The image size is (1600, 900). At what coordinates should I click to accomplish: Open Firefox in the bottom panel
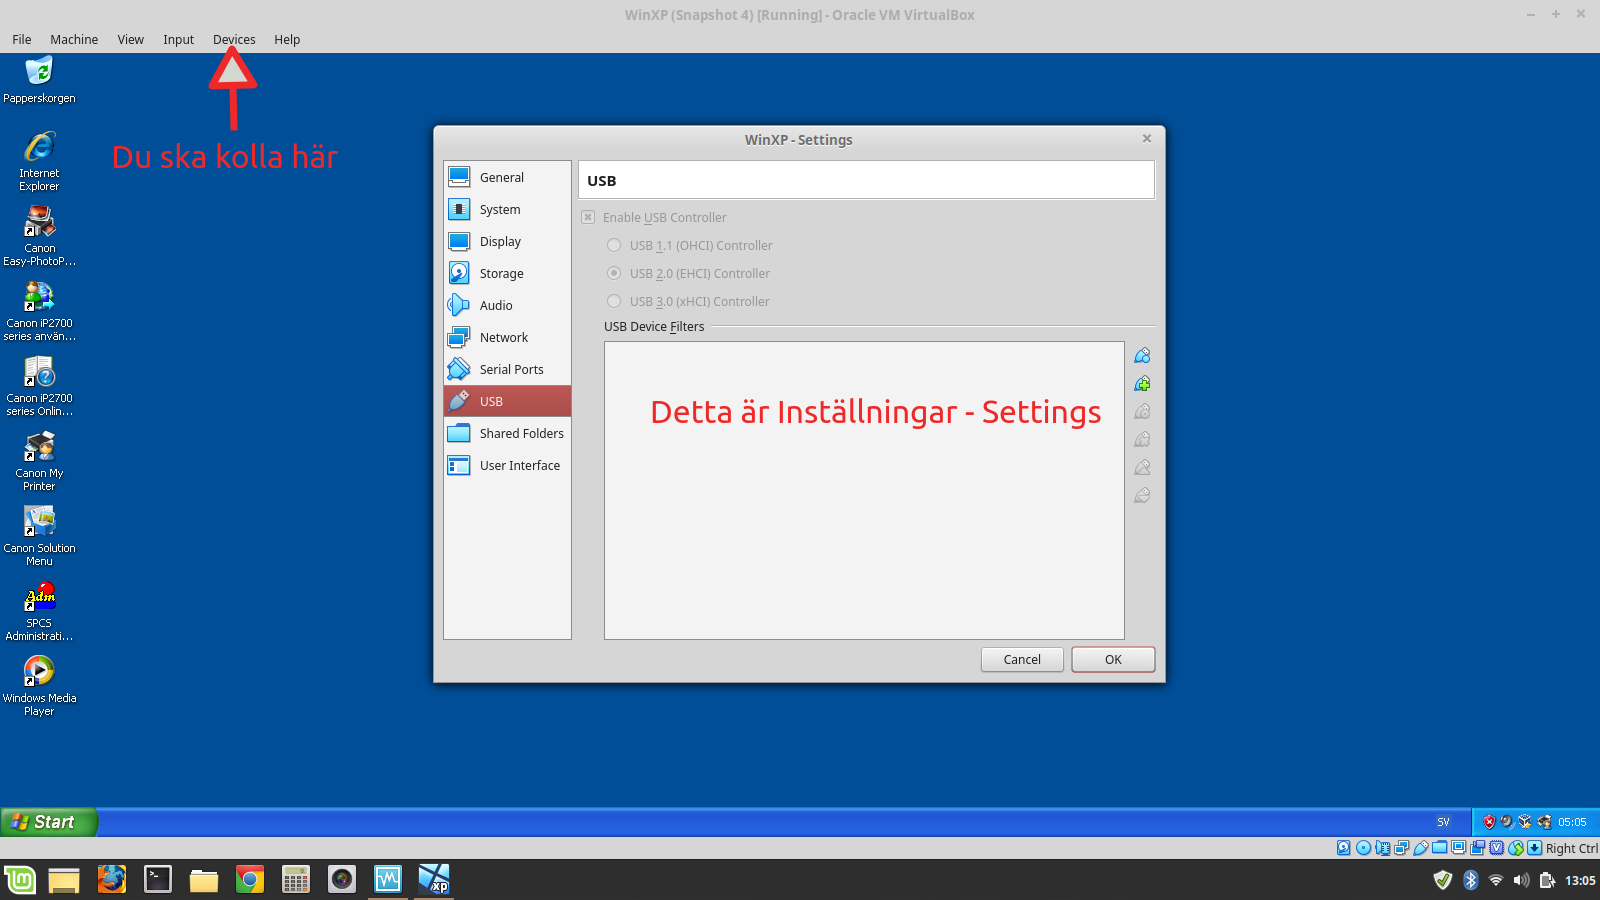coord(112,880)
